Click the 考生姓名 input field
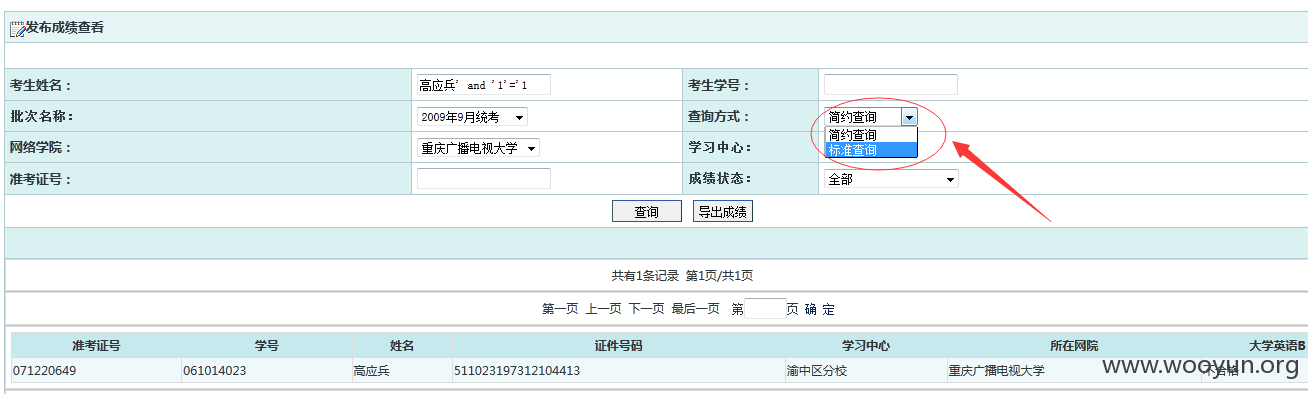Screen dimensions: 1308x394 click(x=484, y=85)
